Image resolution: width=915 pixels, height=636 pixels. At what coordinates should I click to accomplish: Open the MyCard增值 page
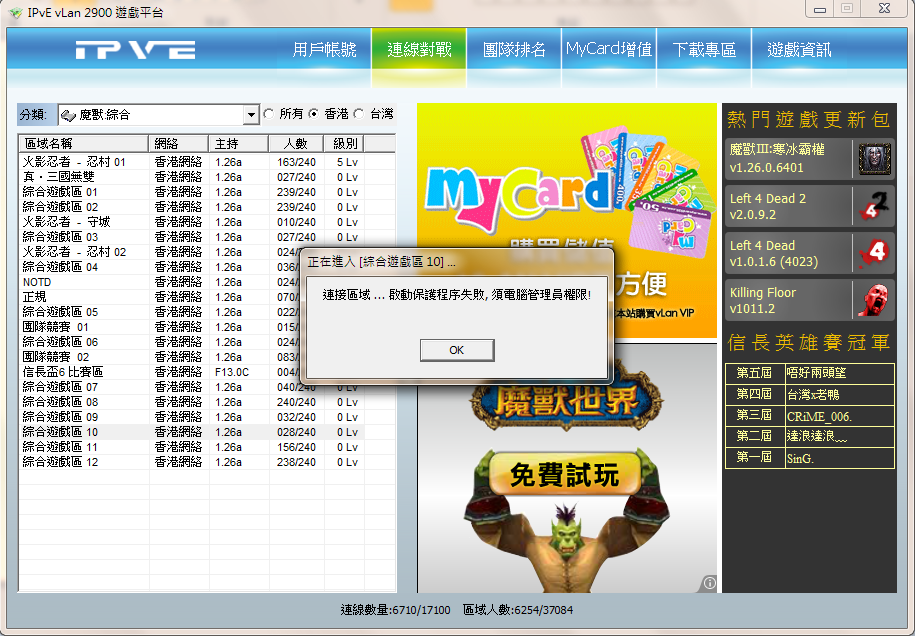[x=609, y=49]
